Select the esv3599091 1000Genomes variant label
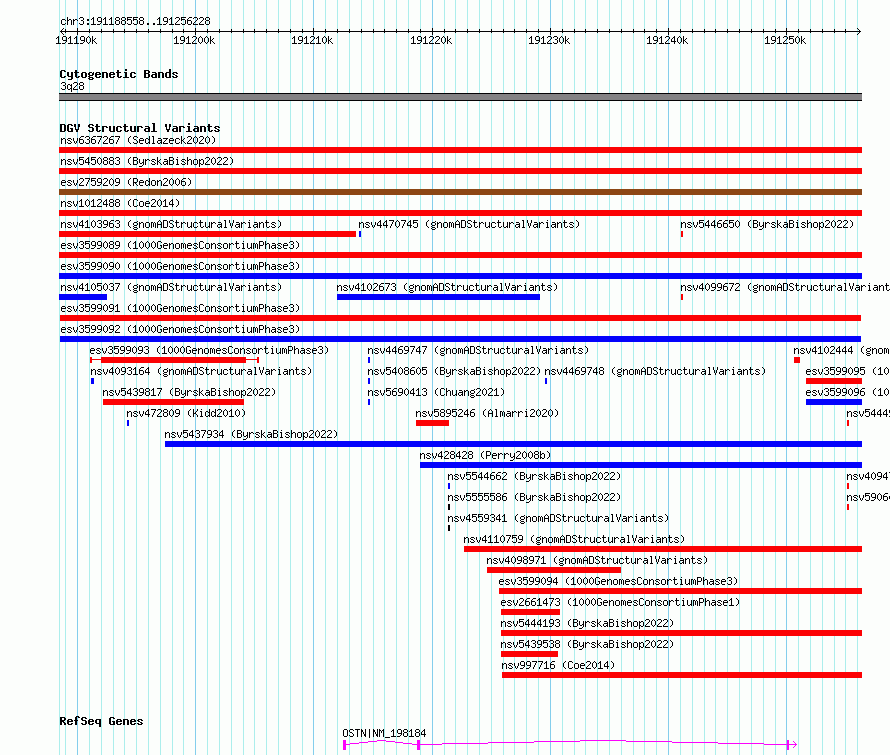This screenshot has width=890, height=755. tap(180, 308)
